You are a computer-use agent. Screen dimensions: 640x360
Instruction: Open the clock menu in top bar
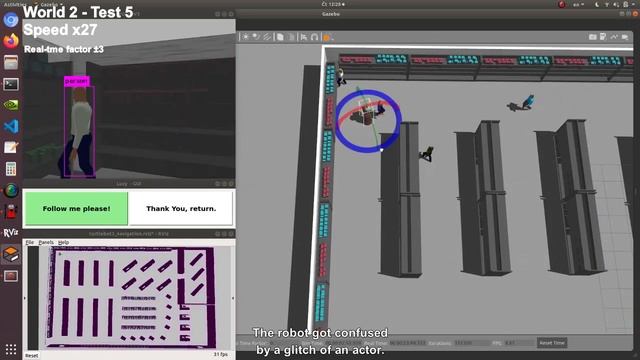(333, 4)
